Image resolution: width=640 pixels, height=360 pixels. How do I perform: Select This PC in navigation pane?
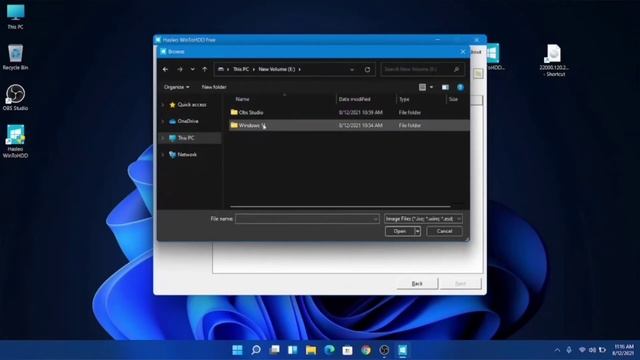tap(186, 138)
